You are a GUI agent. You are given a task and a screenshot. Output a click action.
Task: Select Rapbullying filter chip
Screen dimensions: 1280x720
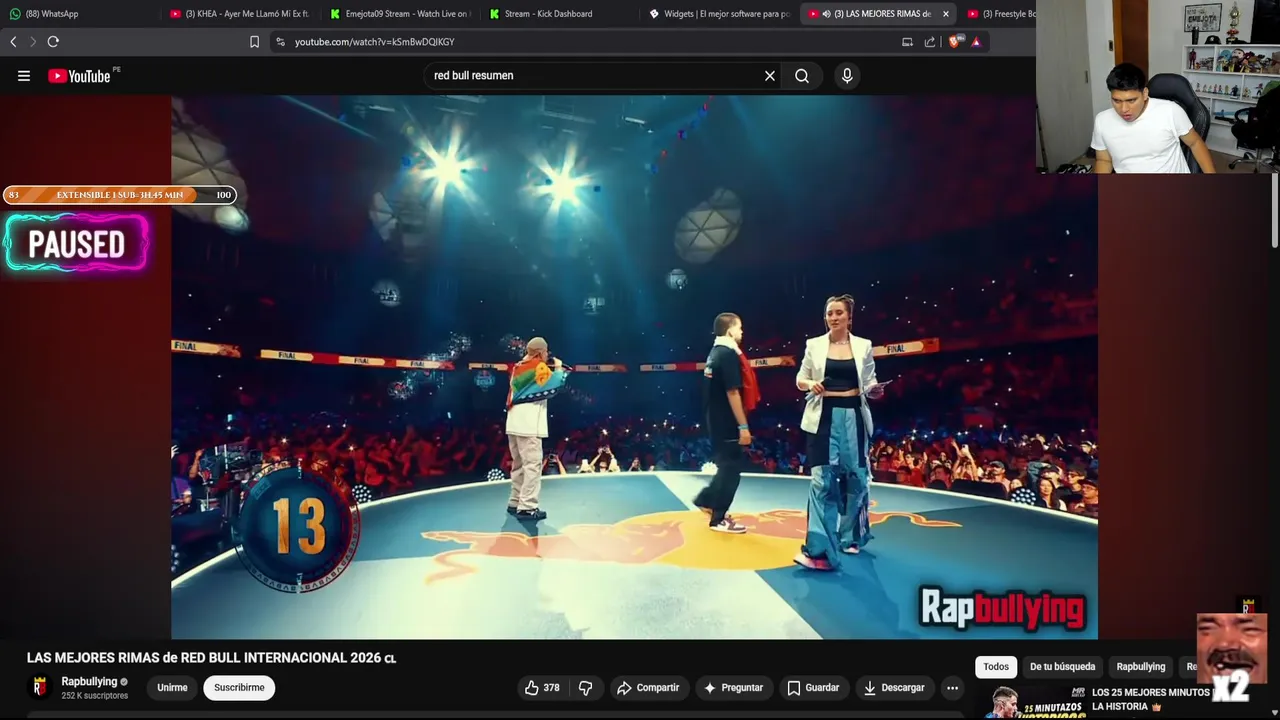pyautogui.click(x=1141, y=667)
